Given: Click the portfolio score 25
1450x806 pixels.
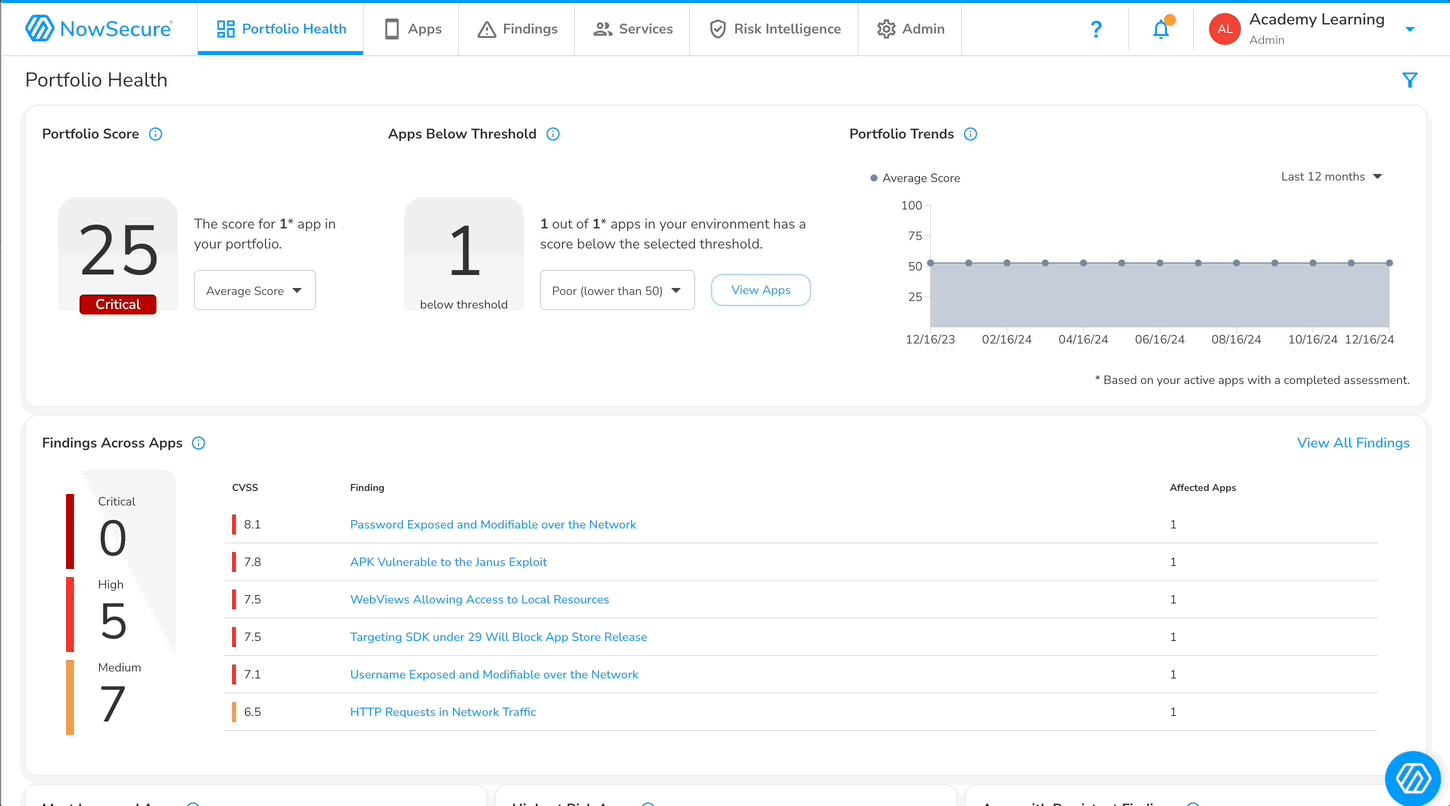Looking at the screenshot, I should click(118, 250).
